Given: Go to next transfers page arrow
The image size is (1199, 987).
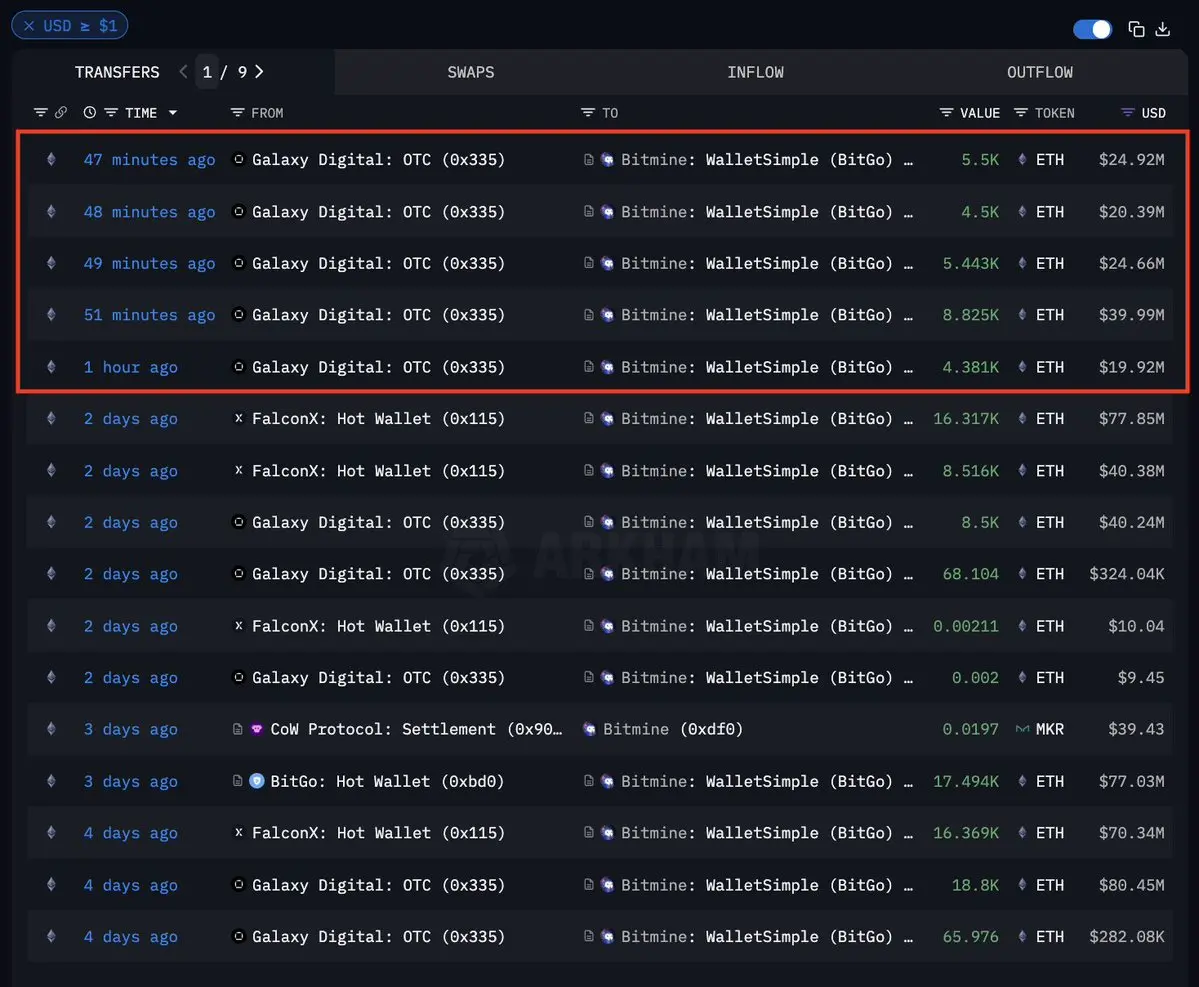Looking at the screenshot, I should click(259, 71).
